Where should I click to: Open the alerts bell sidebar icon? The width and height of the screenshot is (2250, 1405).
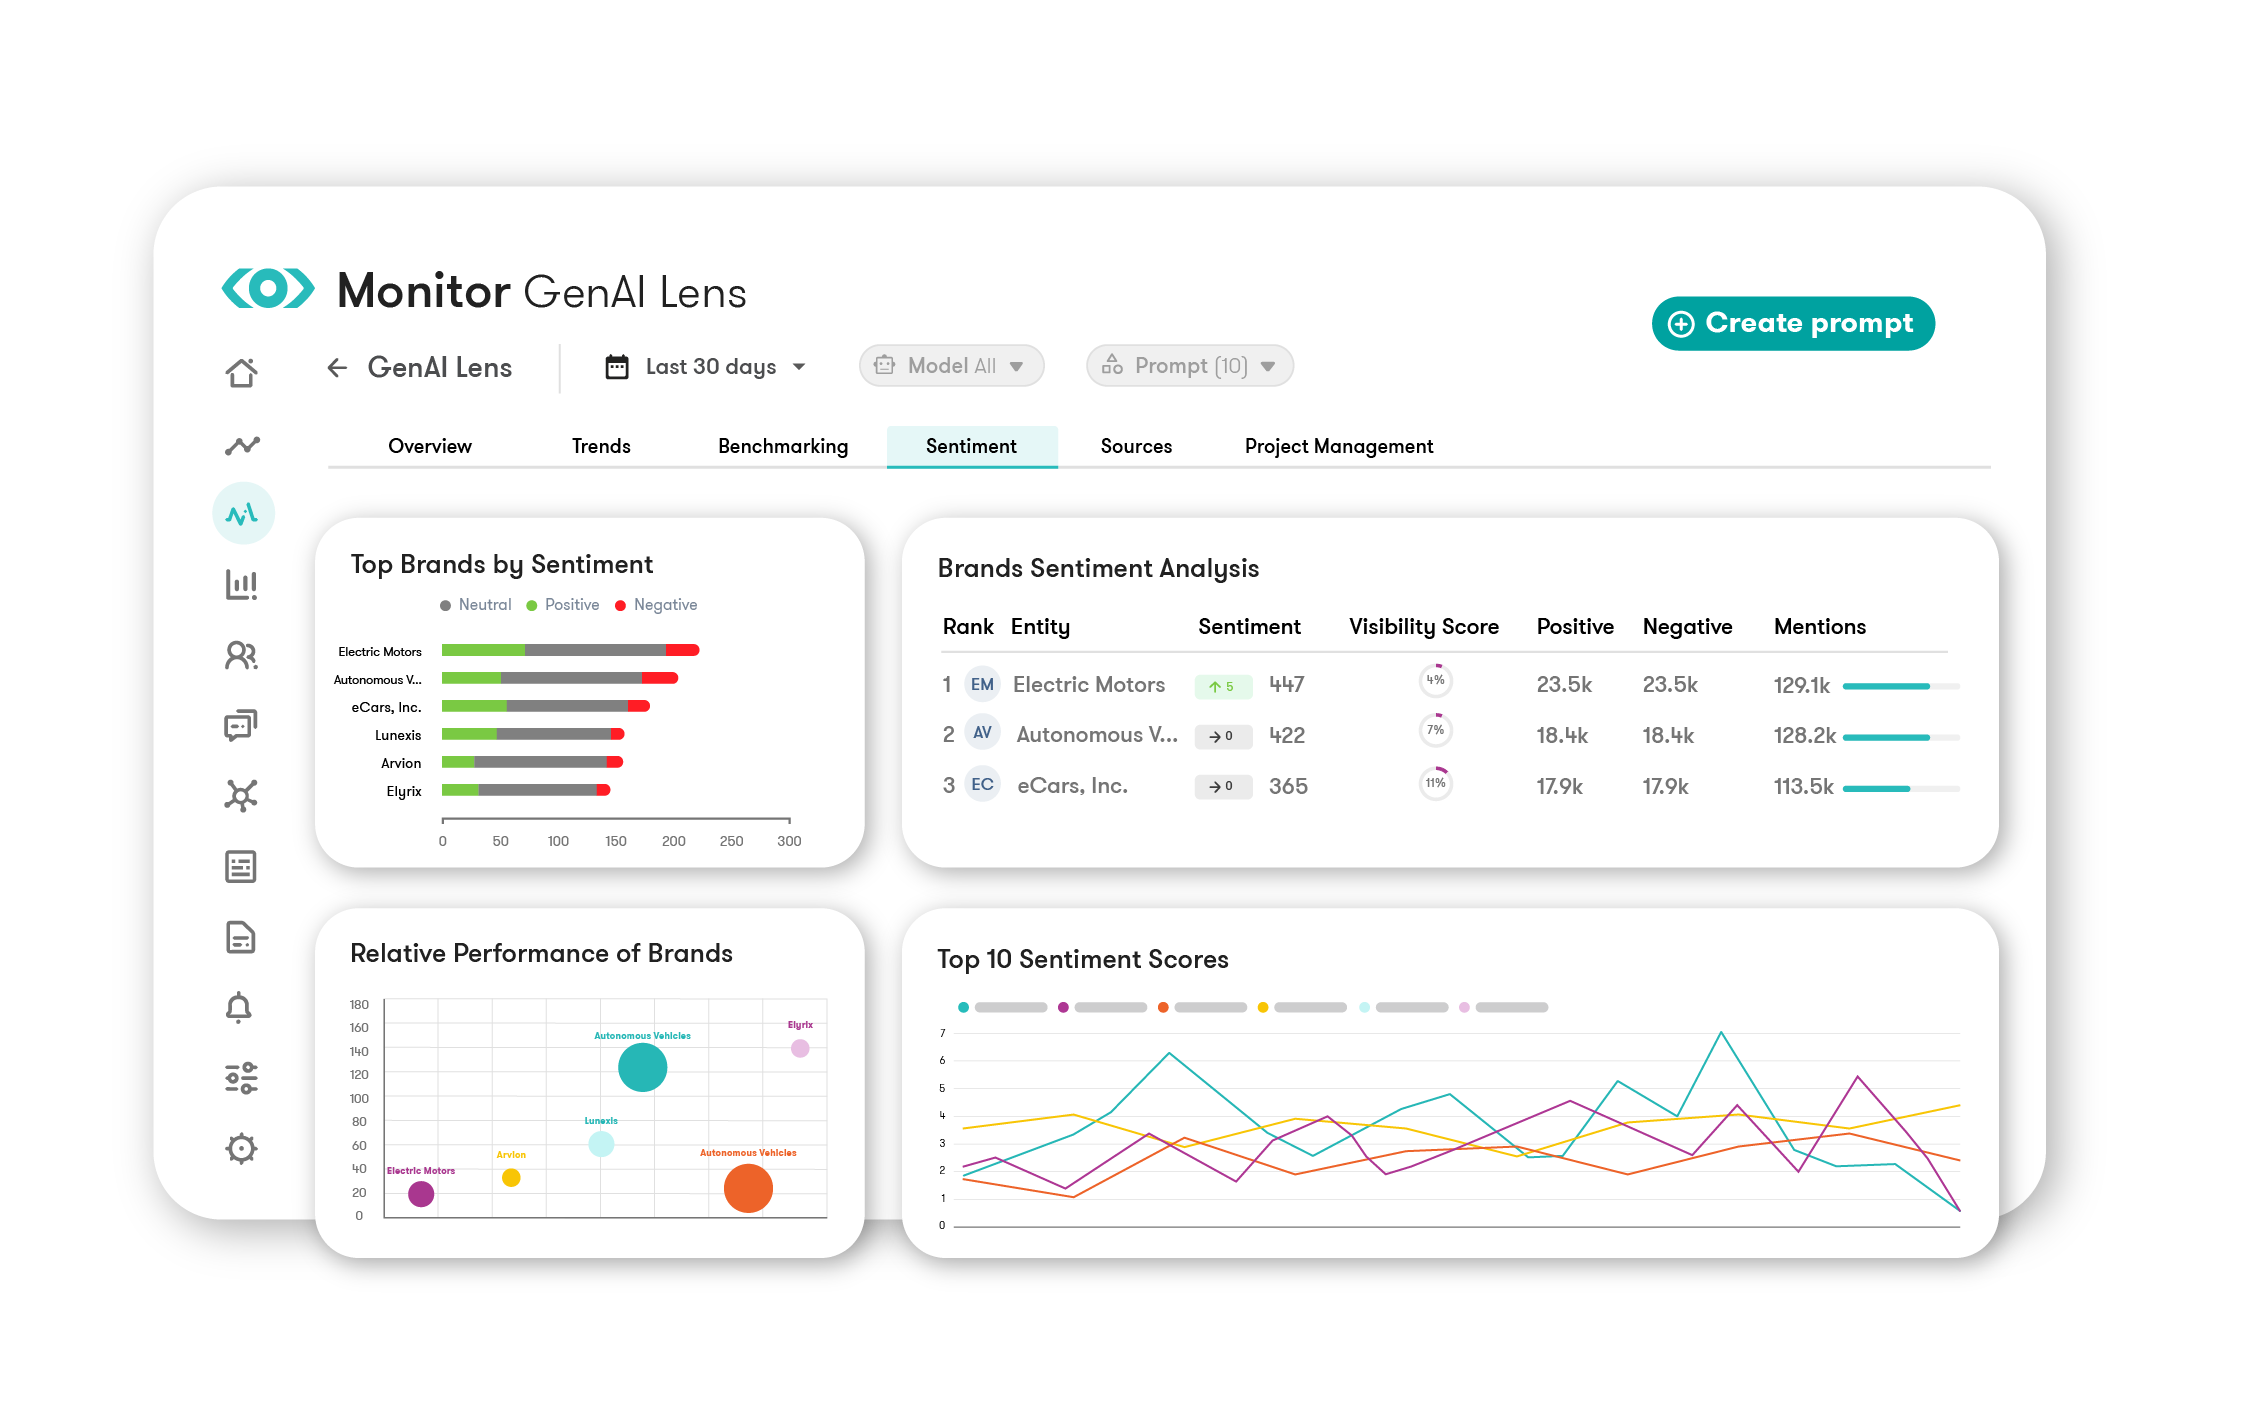point(239,1007)
